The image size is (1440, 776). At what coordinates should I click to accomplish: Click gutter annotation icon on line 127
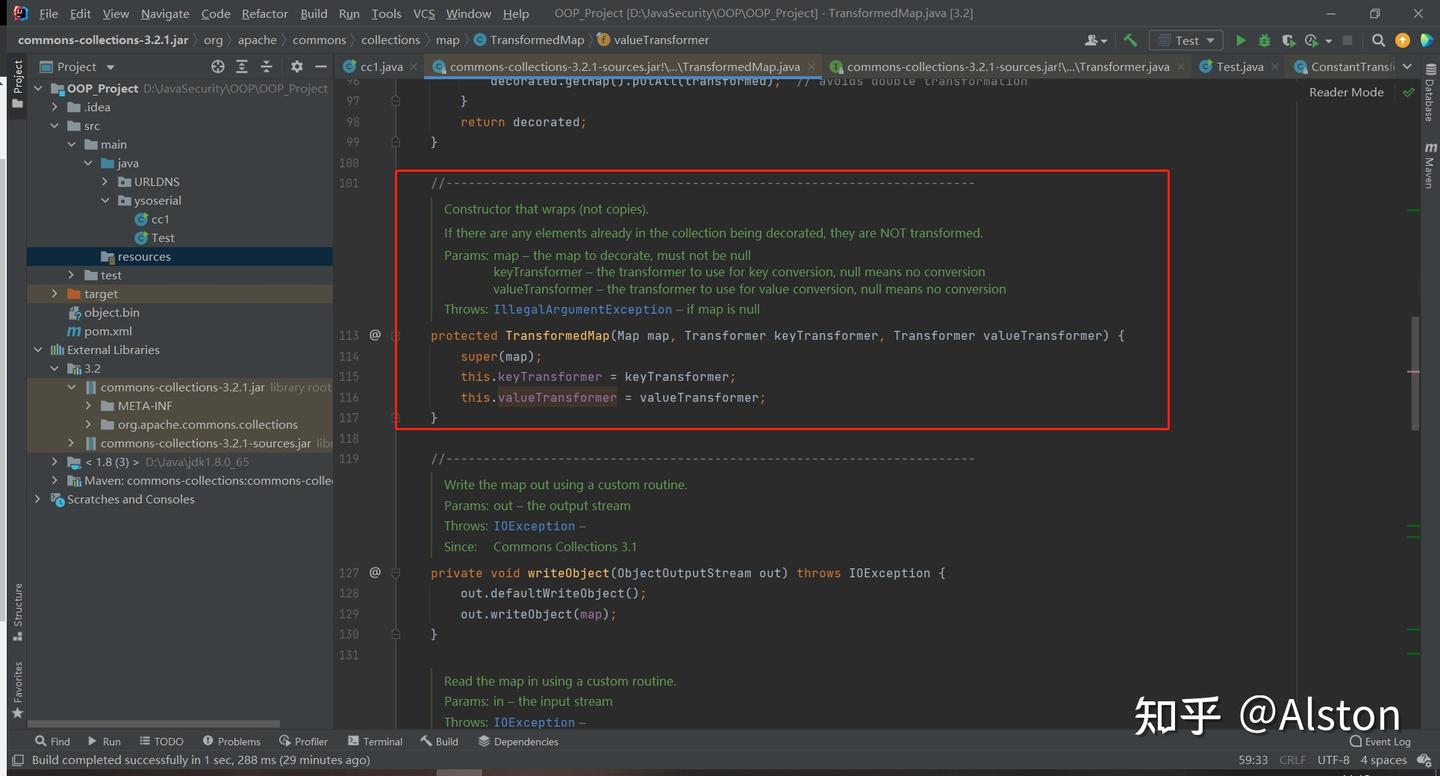click(x=375, y=572)
